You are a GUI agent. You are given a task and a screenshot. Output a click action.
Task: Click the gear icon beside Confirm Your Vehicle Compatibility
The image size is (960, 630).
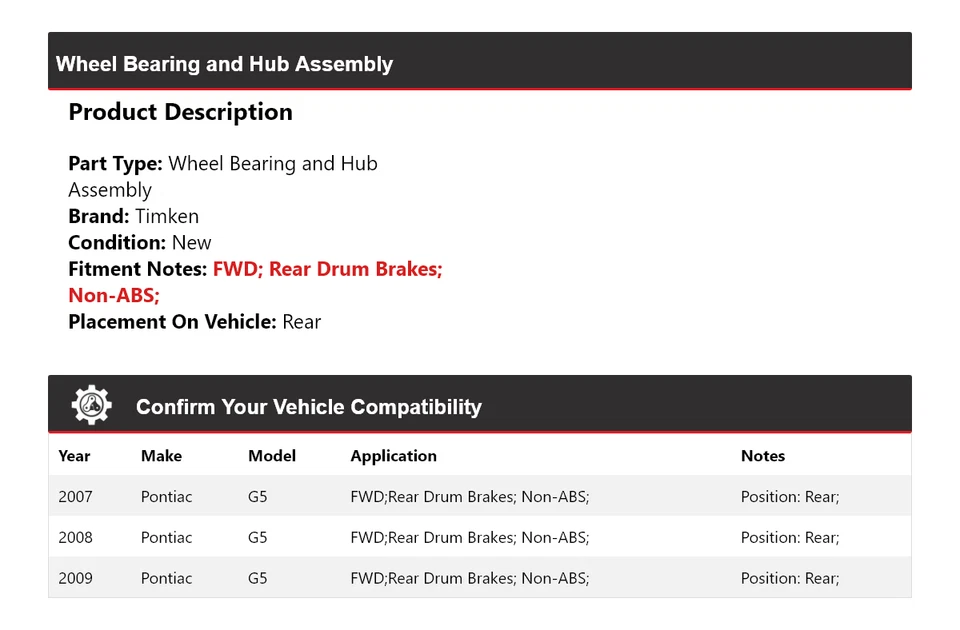point(91,405)
